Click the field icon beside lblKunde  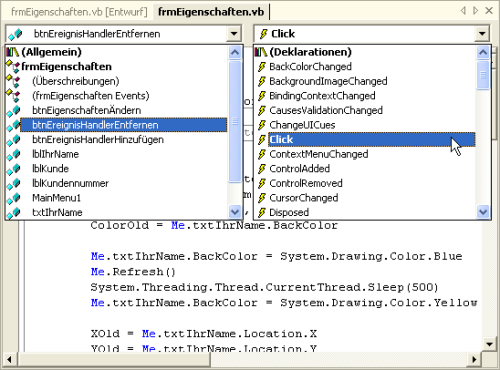tap(14, 169)
